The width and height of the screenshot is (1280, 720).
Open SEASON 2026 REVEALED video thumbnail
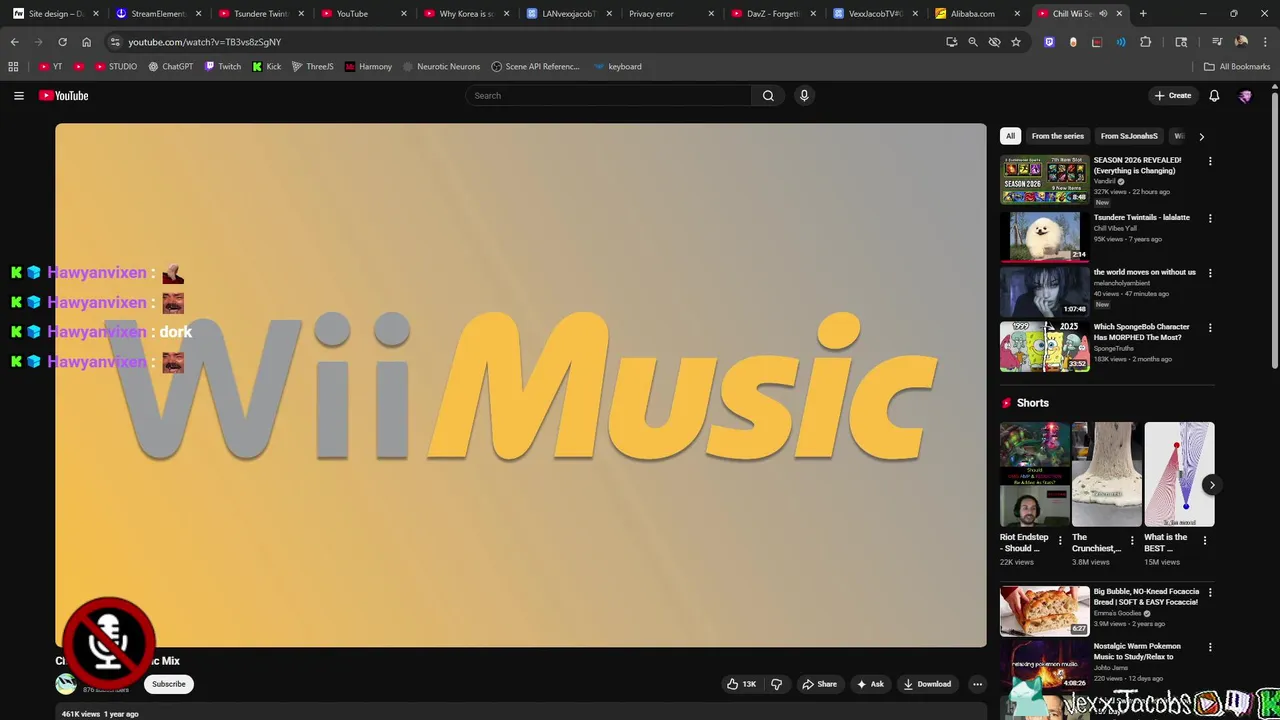point(1044,180)
